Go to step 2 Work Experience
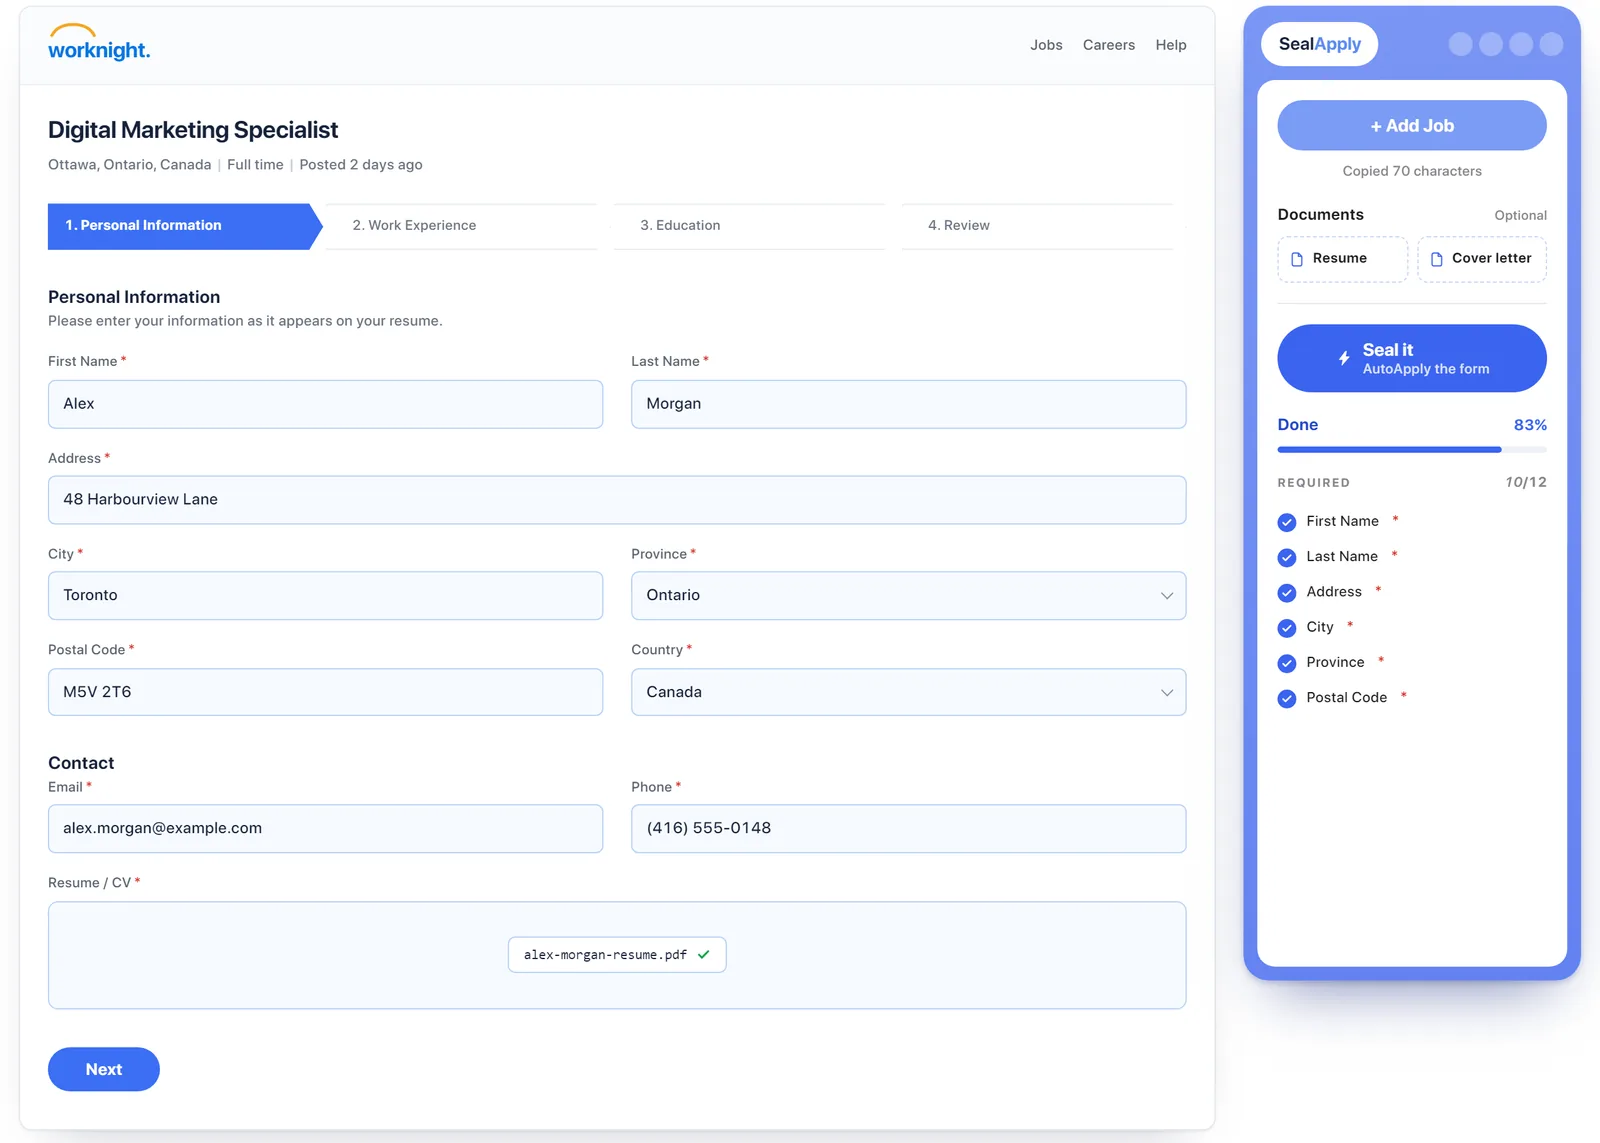 [x=461, y=226]
